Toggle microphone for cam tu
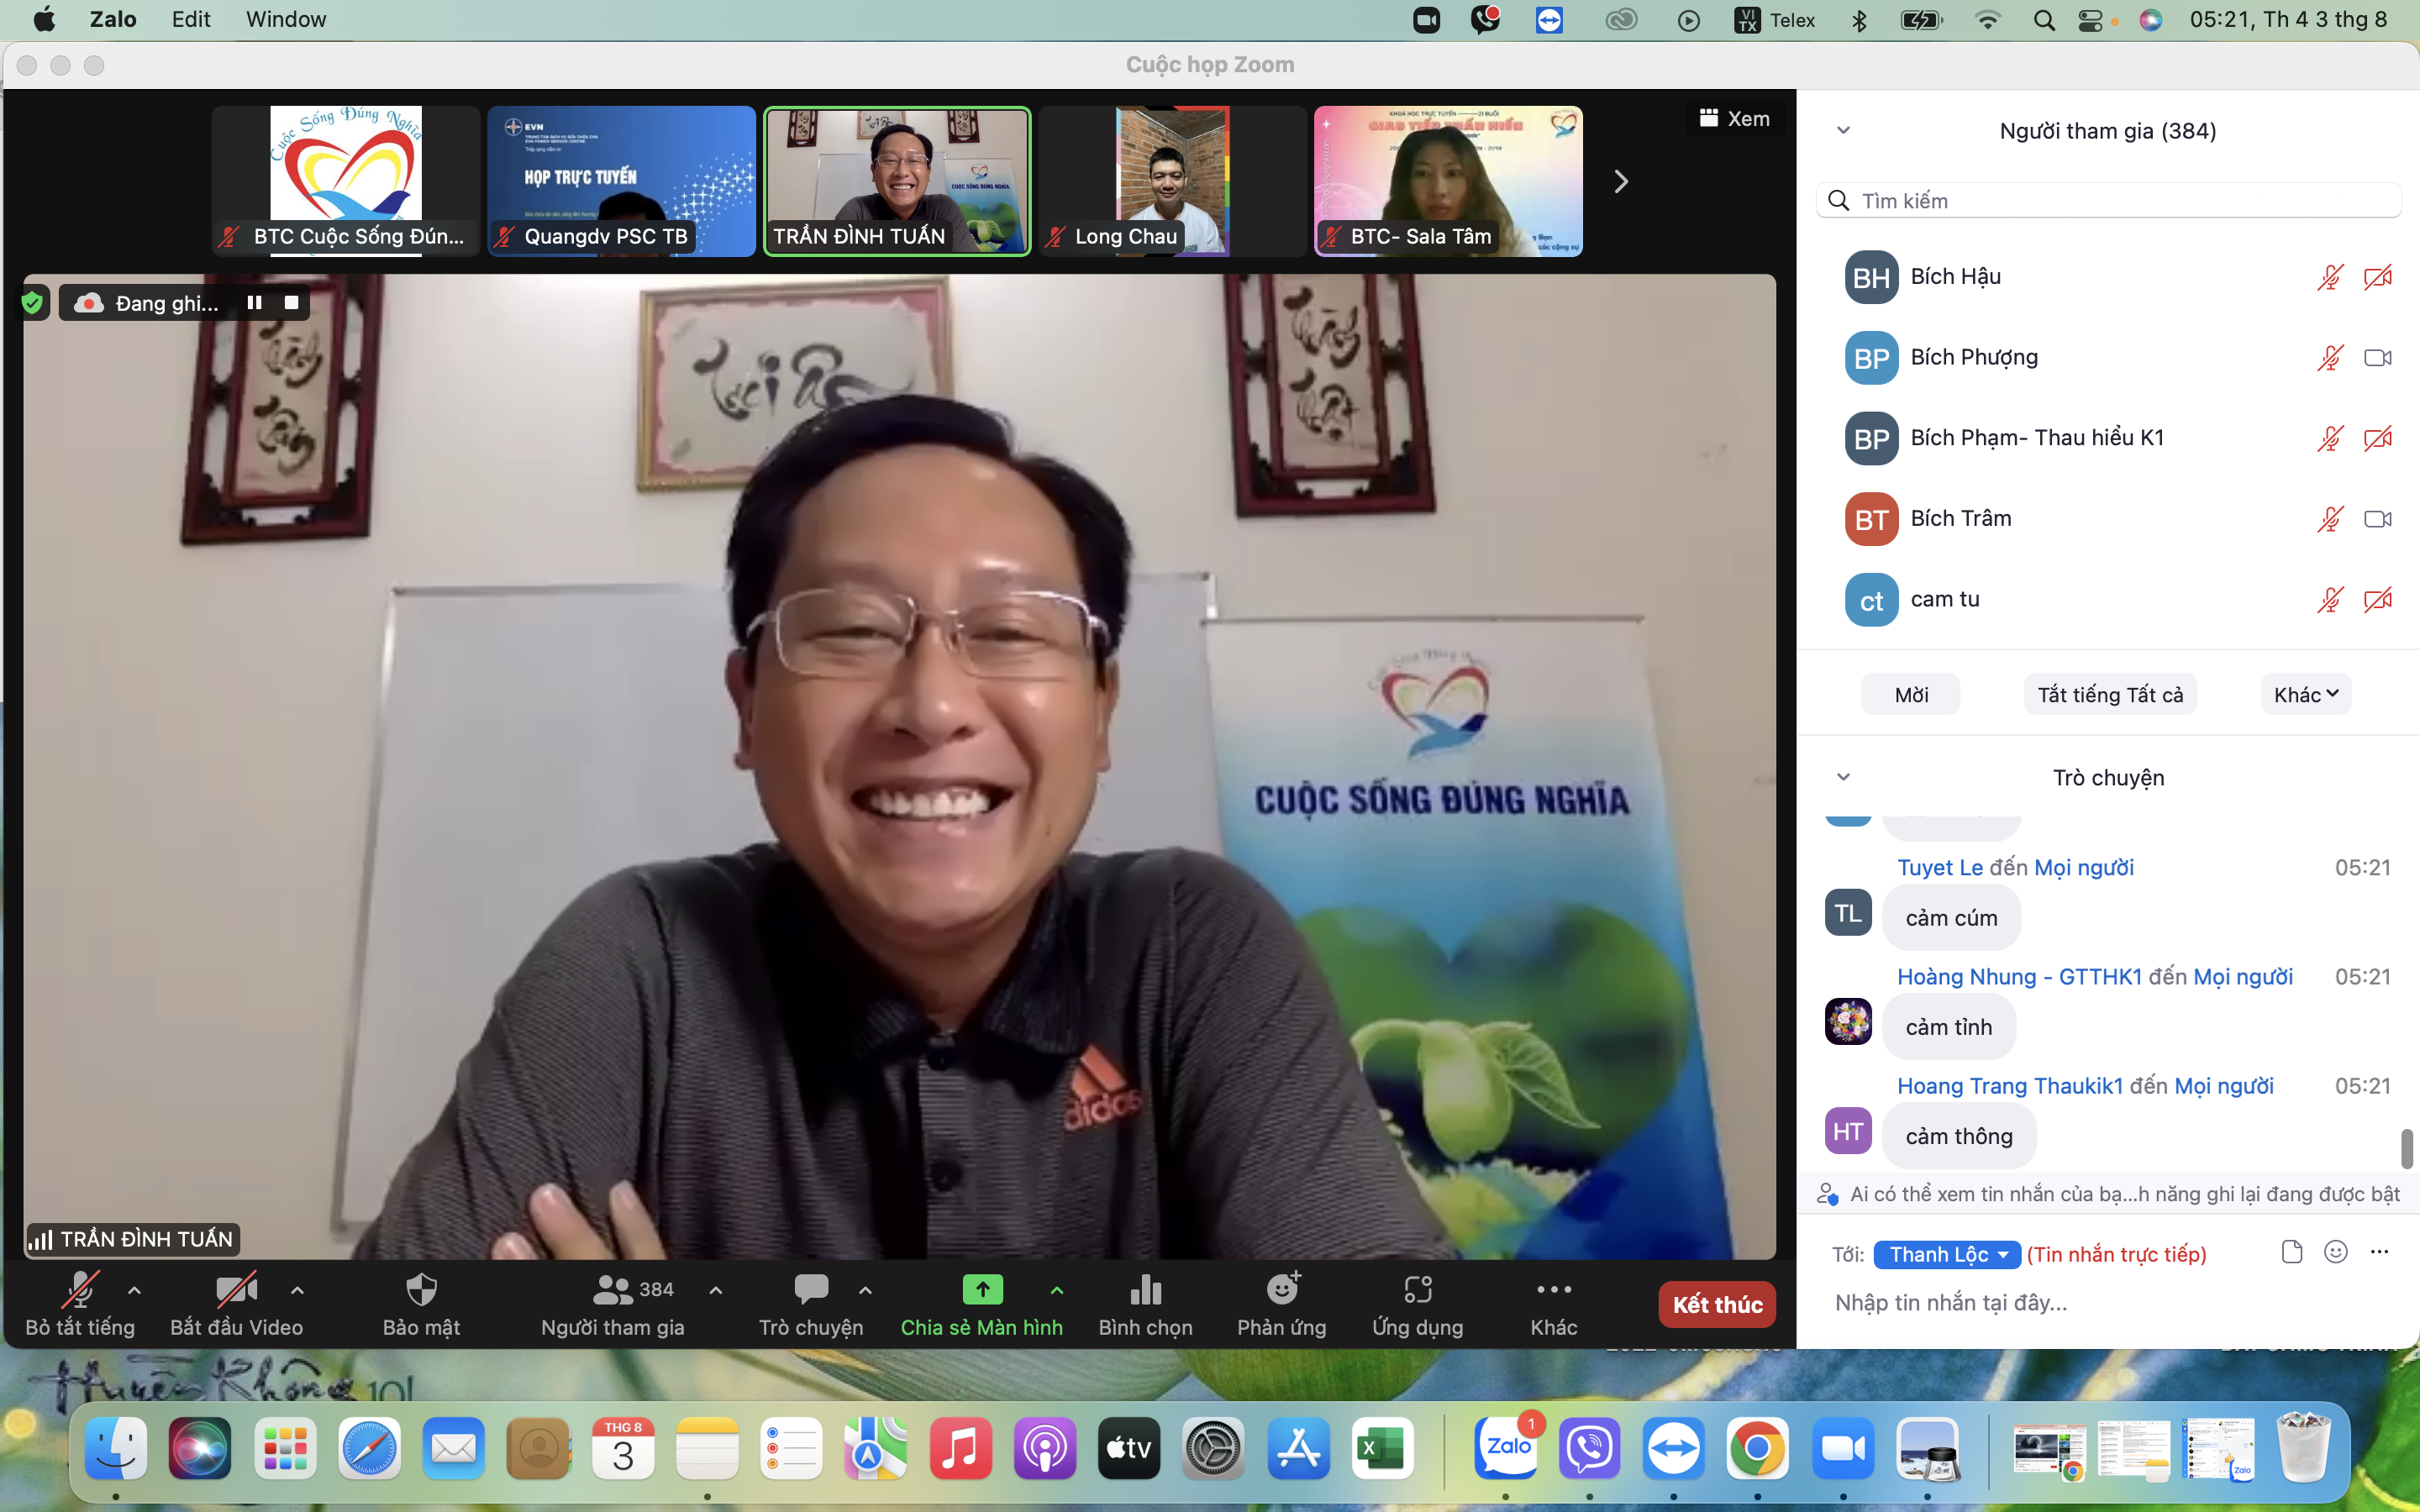The image size is (2420, 1512). (x=2330, y=600)
